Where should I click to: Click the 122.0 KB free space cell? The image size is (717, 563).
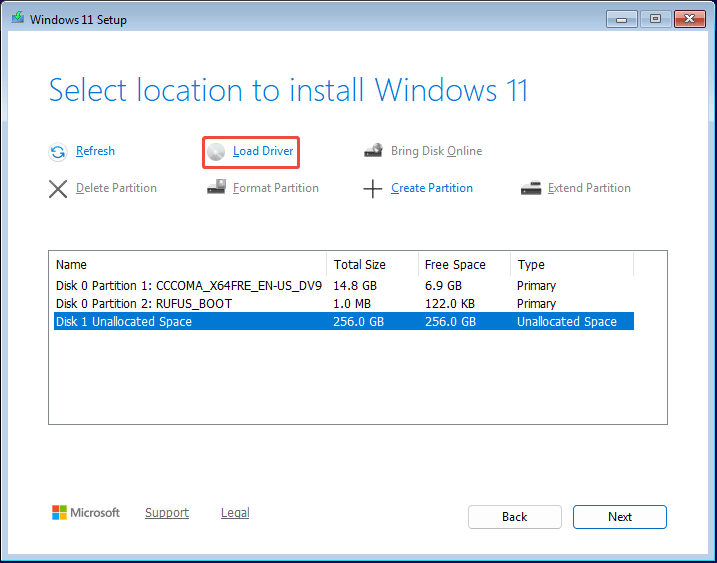[449, 304]
